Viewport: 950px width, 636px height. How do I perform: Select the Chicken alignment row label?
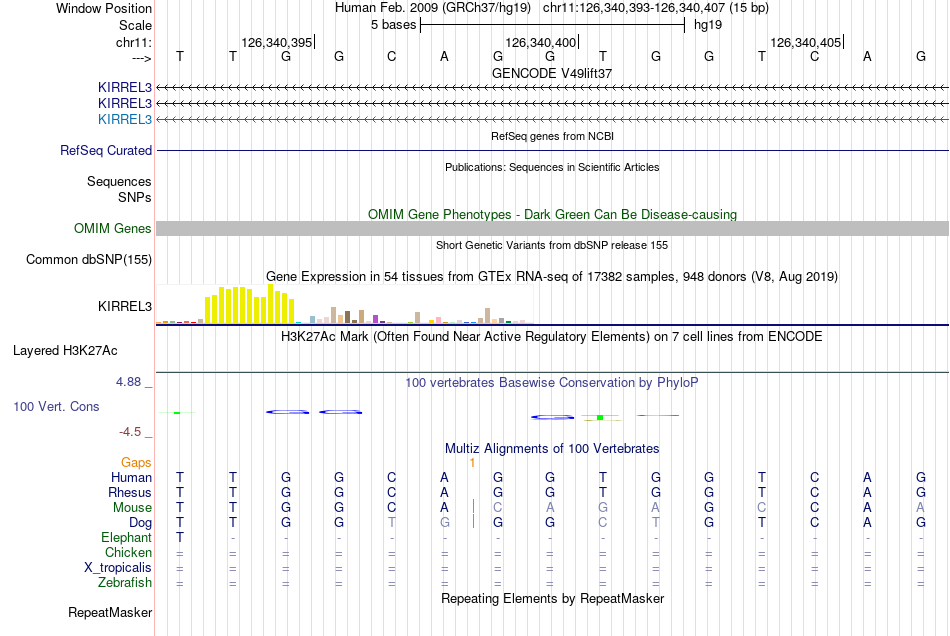pos(128,552)
